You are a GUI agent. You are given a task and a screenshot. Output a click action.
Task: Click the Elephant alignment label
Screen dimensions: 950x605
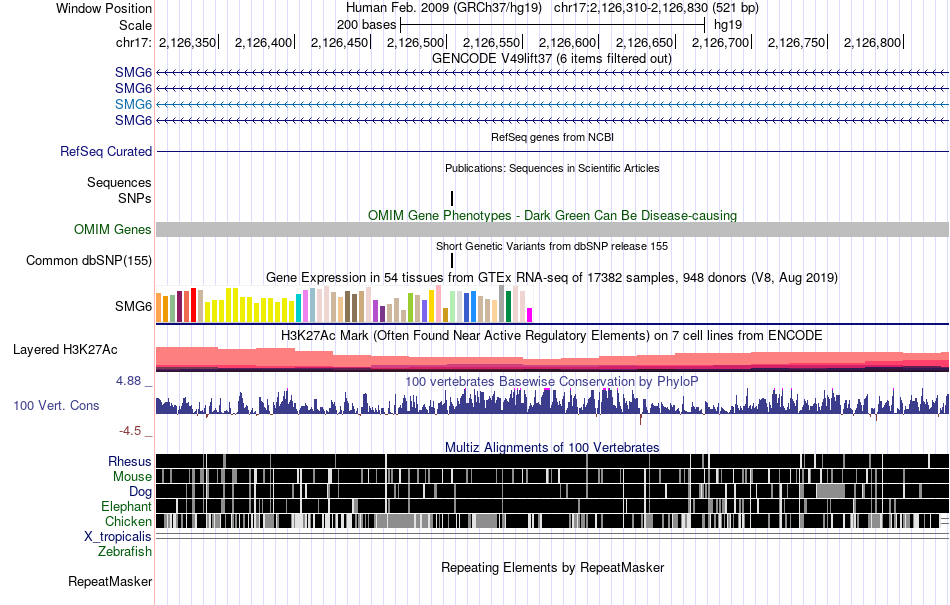[x=126, y=506]
